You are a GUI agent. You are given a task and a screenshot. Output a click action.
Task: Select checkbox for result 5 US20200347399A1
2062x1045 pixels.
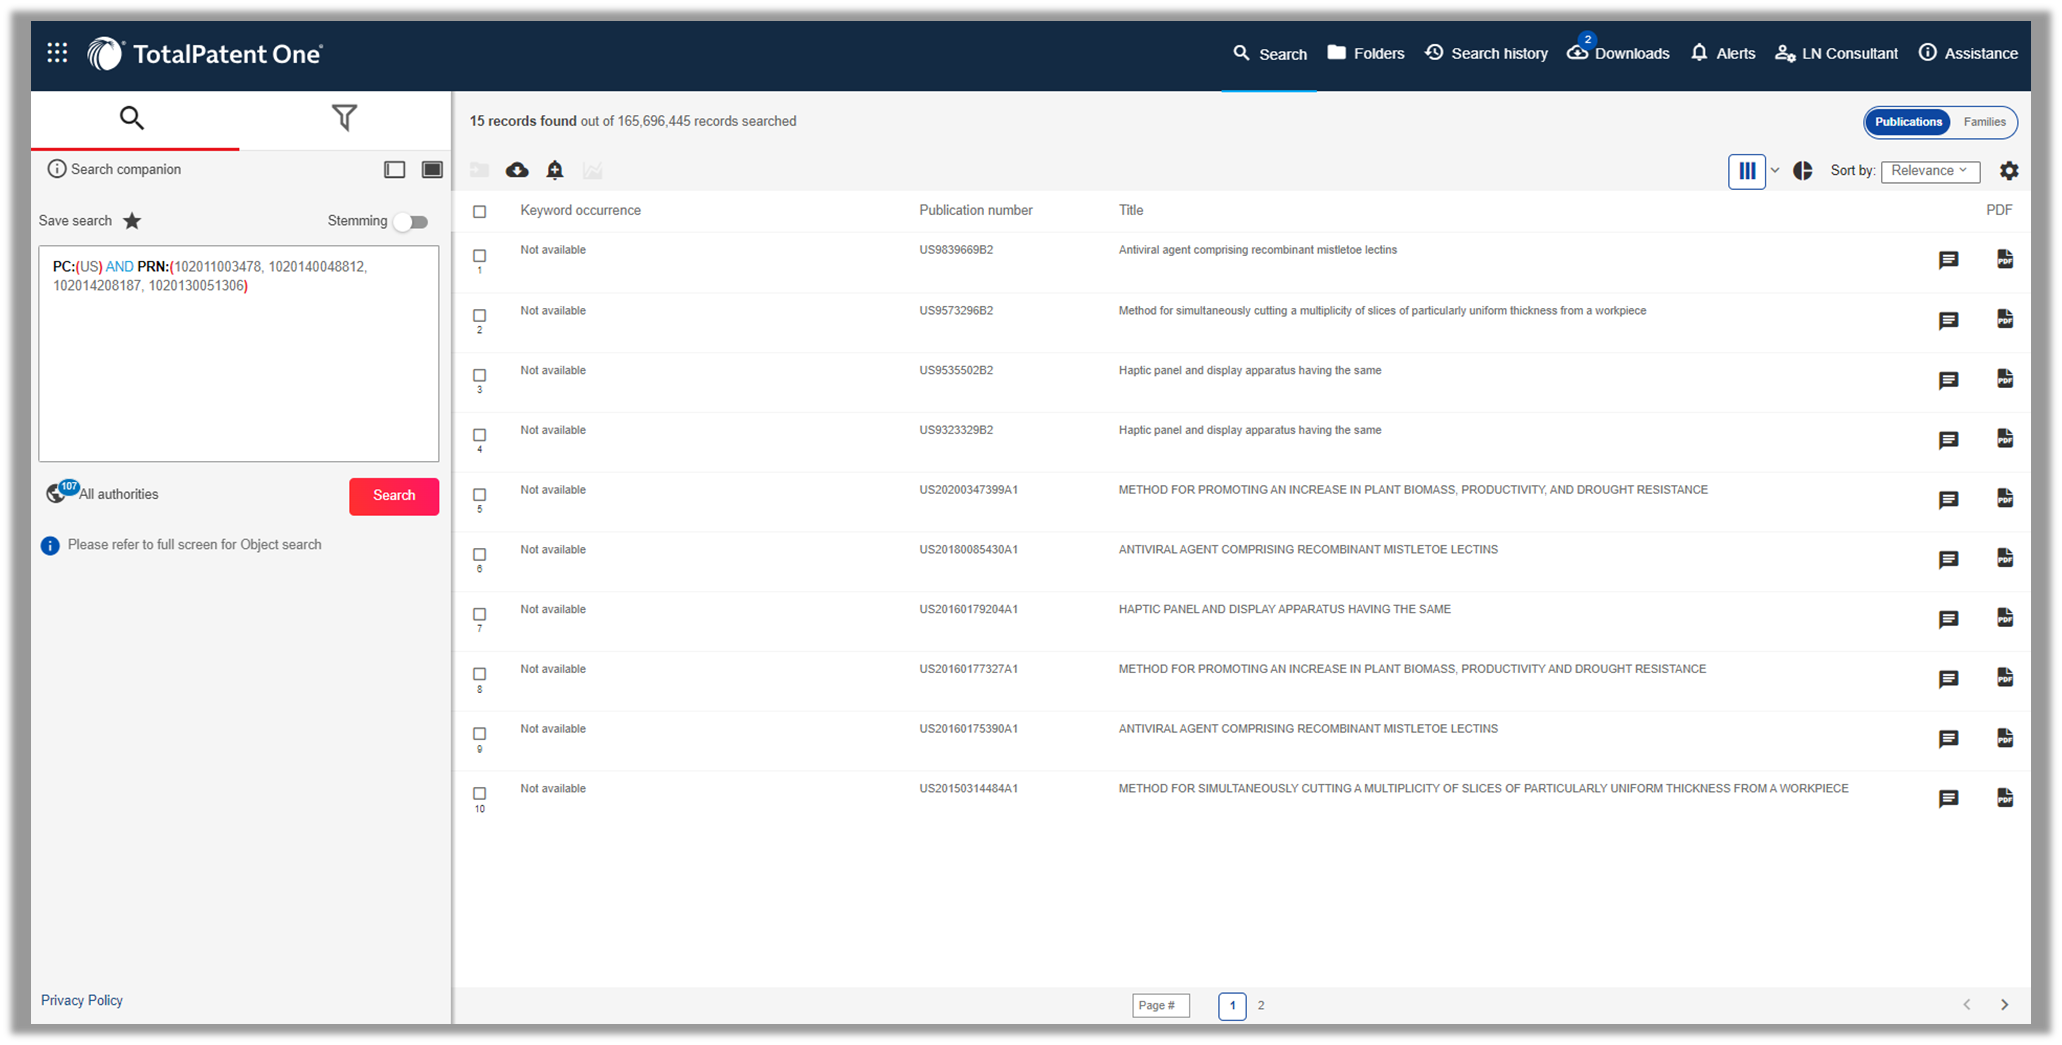pos(480,495)
